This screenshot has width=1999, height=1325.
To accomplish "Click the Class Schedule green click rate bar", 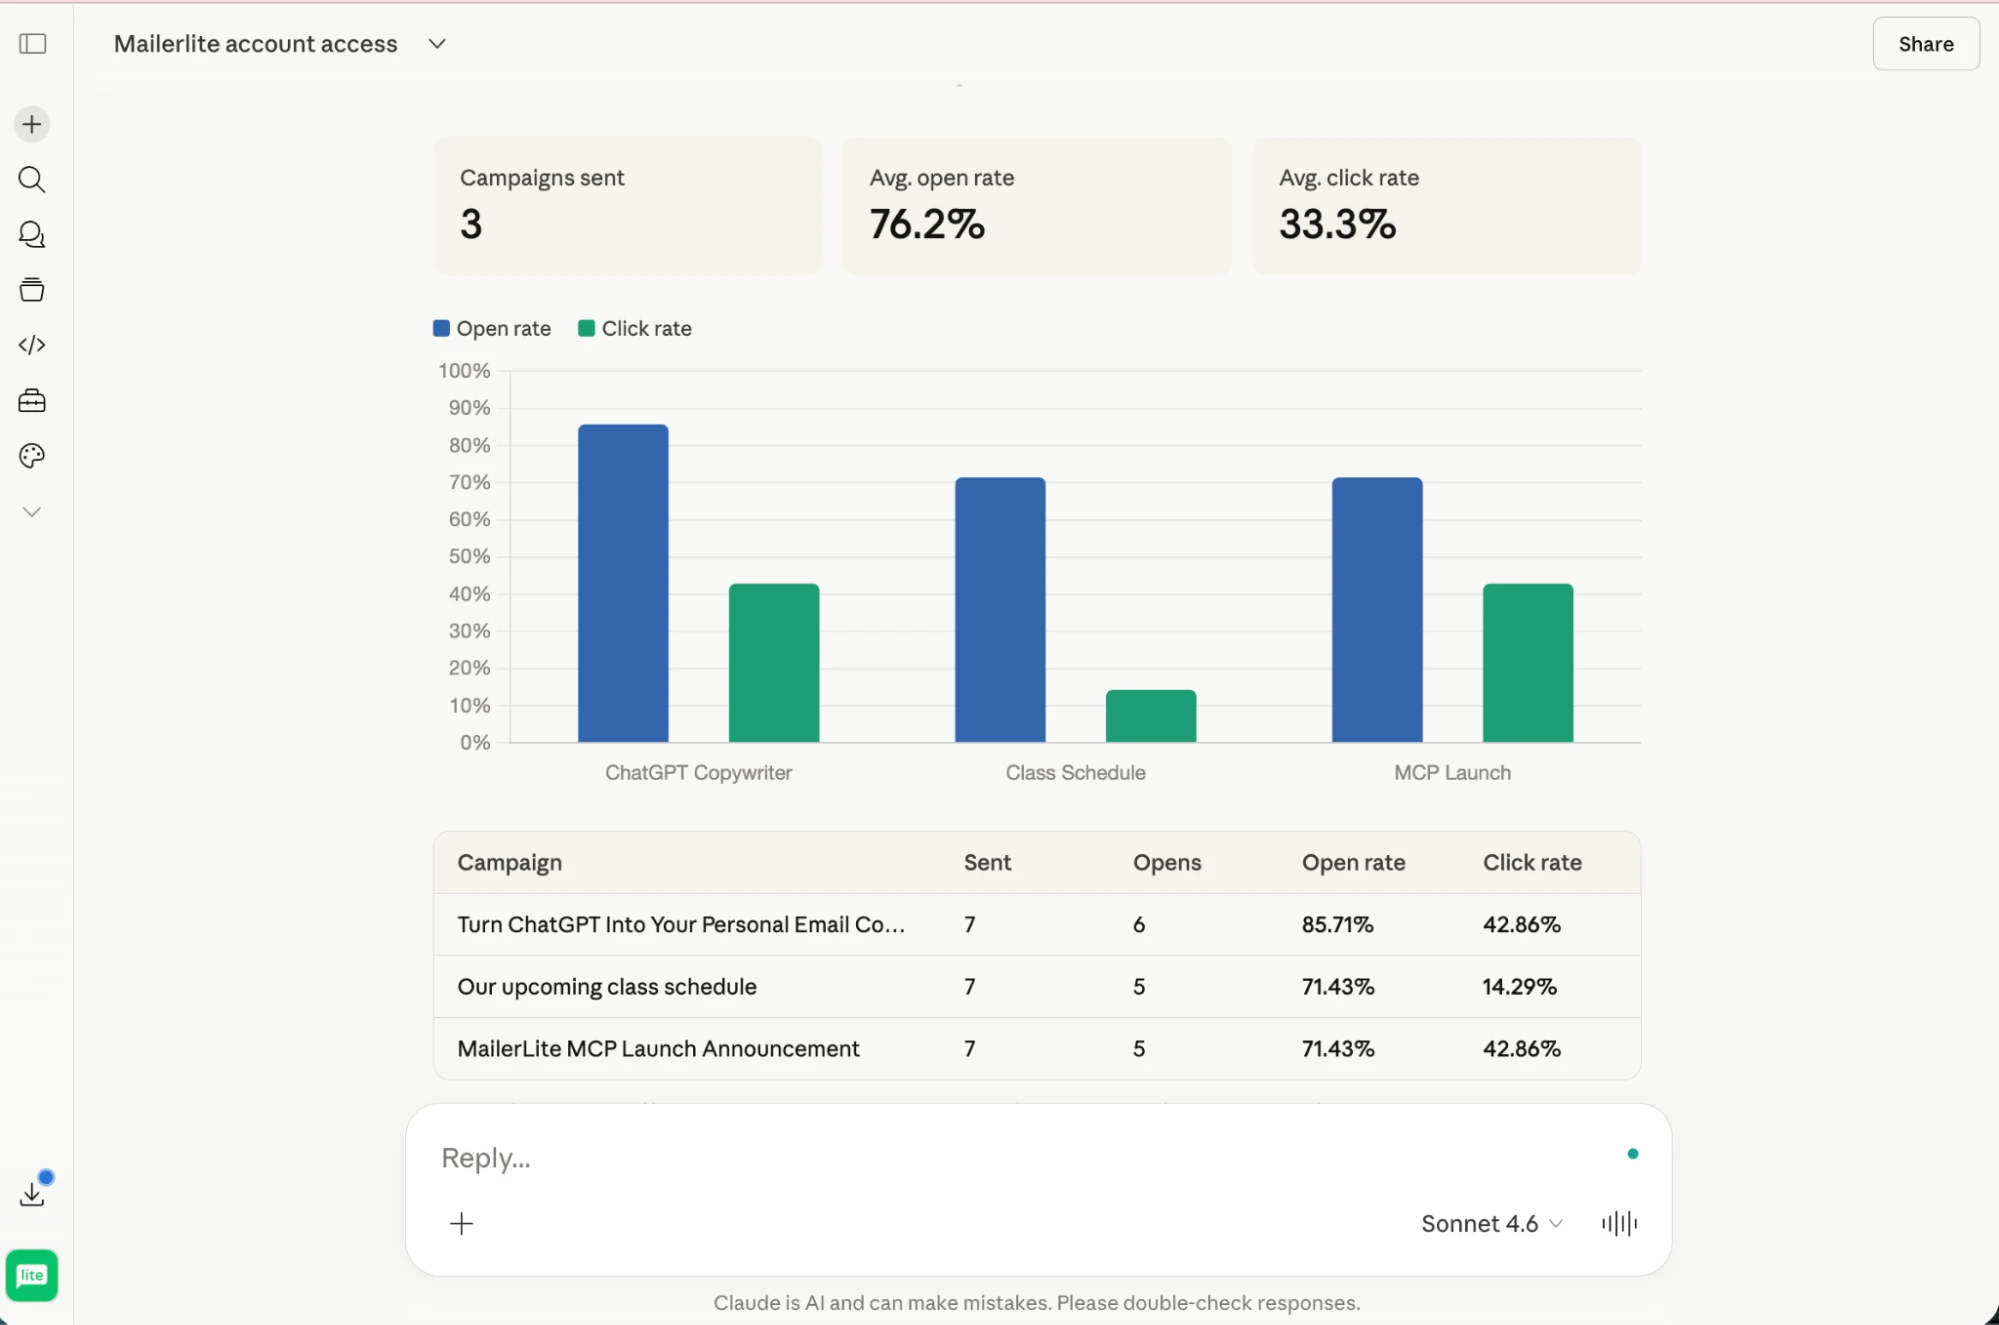I will (x=1151, y=716).
